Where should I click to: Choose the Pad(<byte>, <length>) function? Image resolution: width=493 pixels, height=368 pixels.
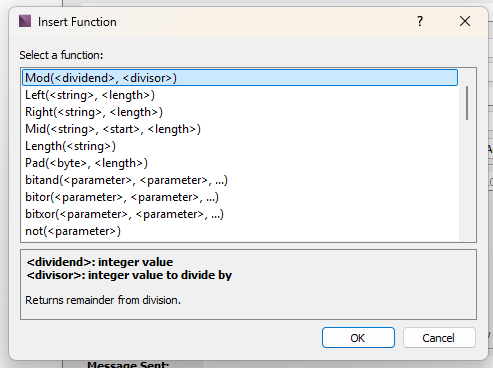click(240, 163)
